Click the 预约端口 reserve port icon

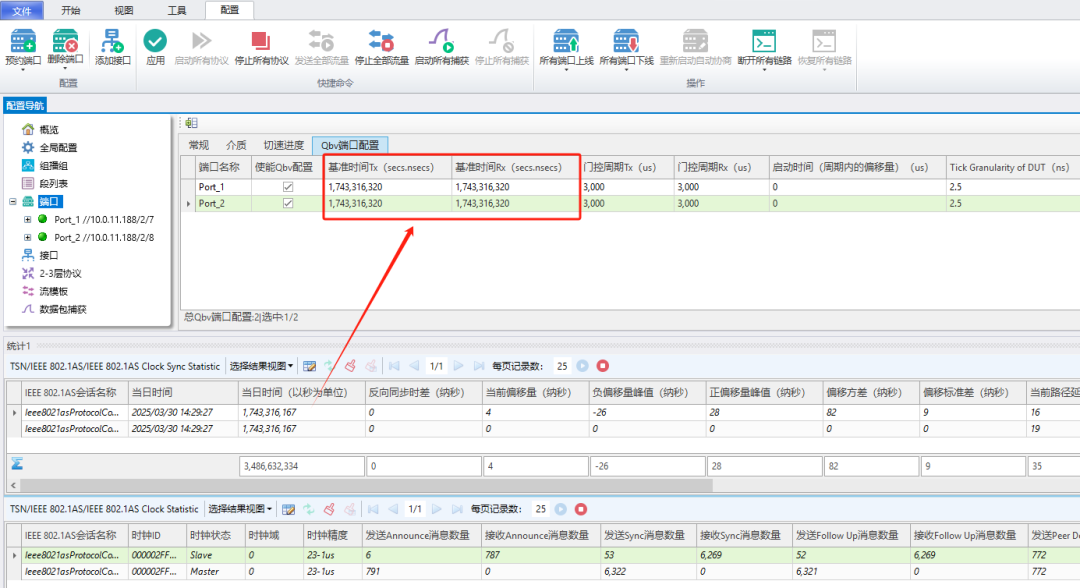pos(23,41)
